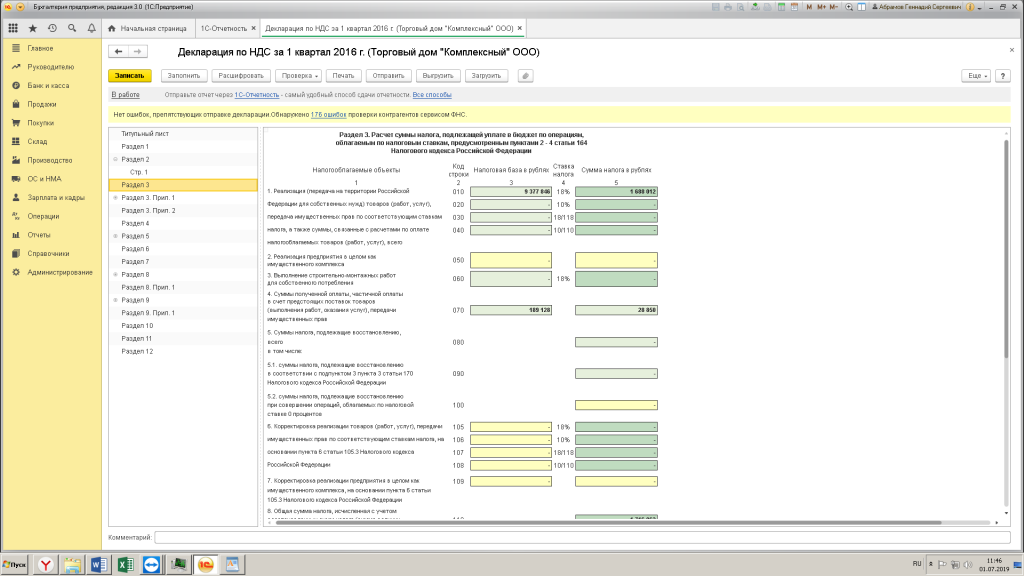This screenshot has height=576, width=1024.
Task: Click the zoom scale magnifier icon
Action: (x=849, y=7)
